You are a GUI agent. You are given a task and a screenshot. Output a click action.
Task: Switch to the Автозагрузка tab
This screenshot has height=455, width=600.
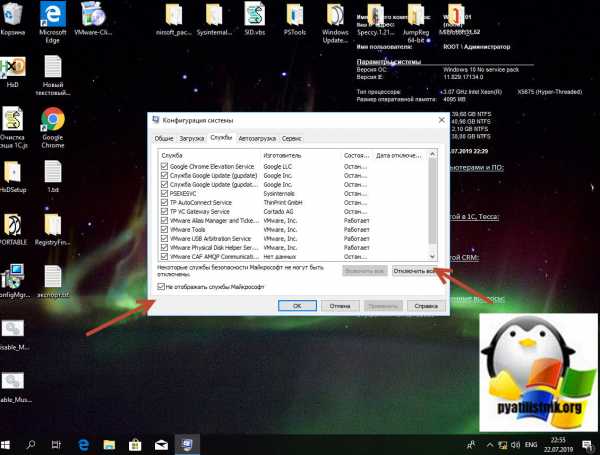pyautogui.click(x=257, y=139)
